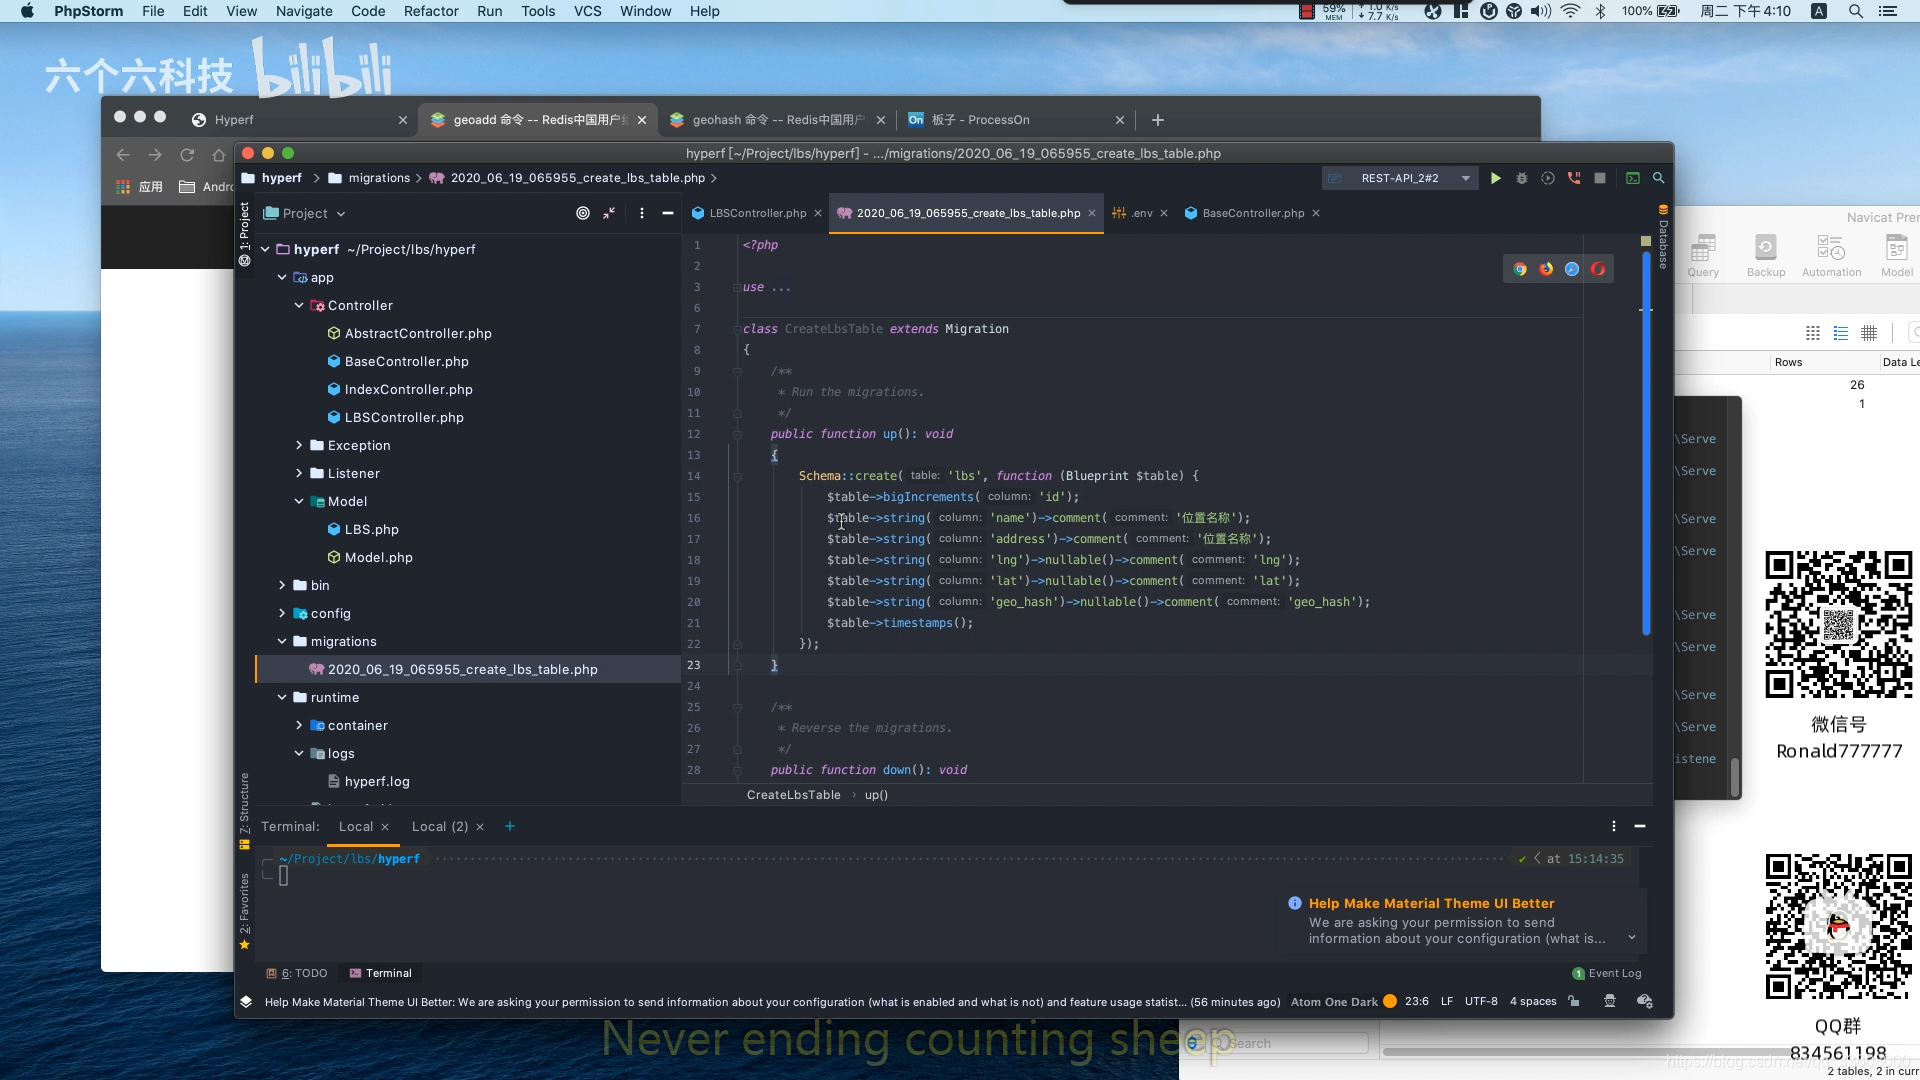Expand the Exception folder

(299, 445)
